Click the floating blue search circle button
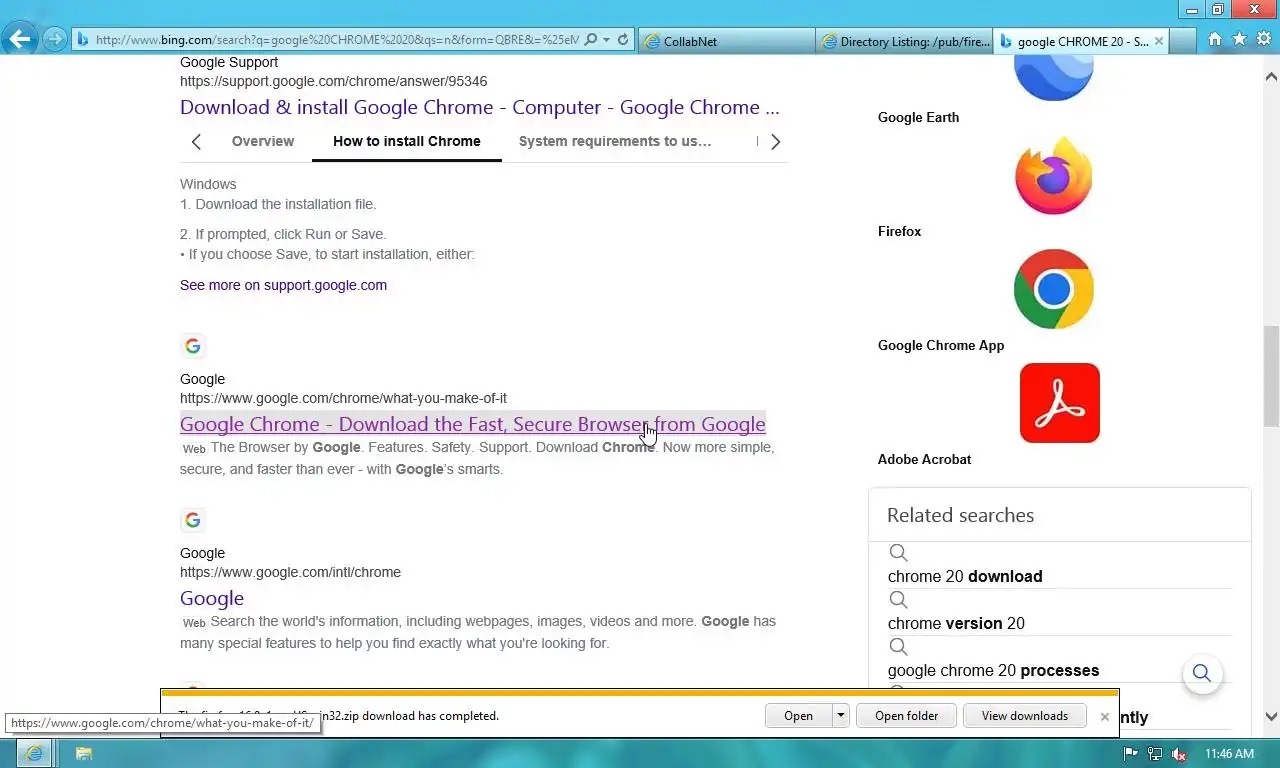1280x768 pixels. (1202, 673)
